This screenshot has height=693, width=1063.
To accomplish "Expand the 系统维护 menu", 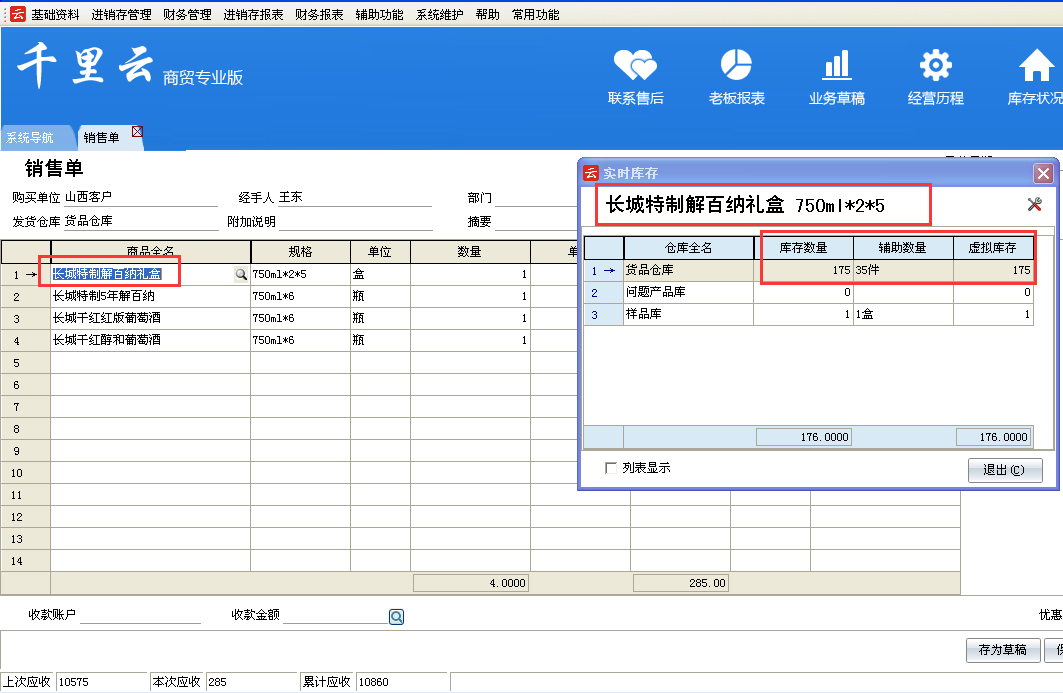I will (440, 15).
